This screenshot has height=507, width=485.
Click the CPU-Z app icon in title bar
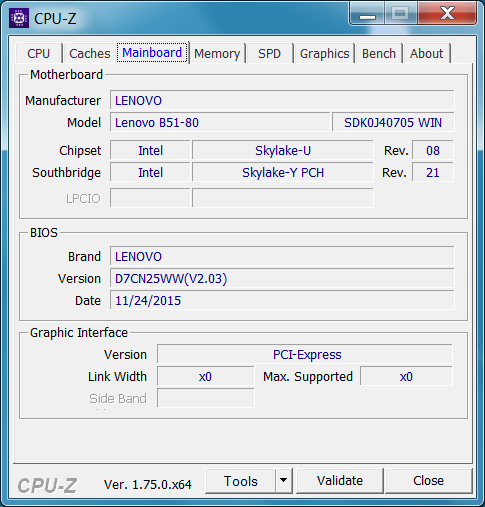(x=19, y=18)
